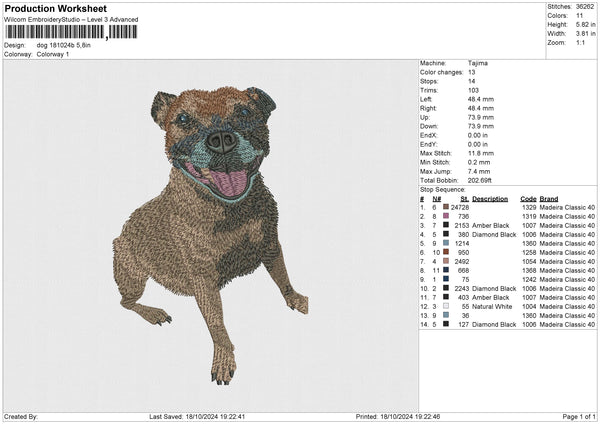This screenshot has height=424, width=600.
Task: Click the light blue swatch in stop row 5
Action: tap(446, 243)
